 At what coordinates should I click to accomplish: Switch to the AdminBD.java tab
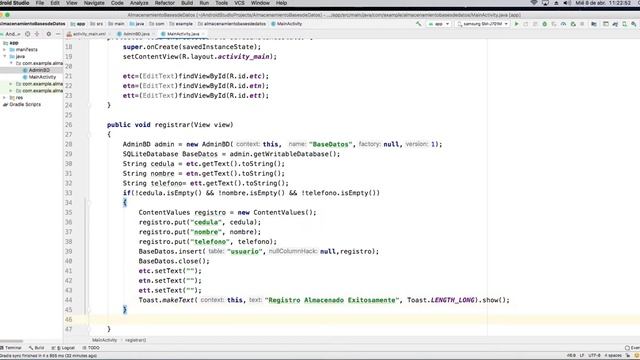point(136,34)
